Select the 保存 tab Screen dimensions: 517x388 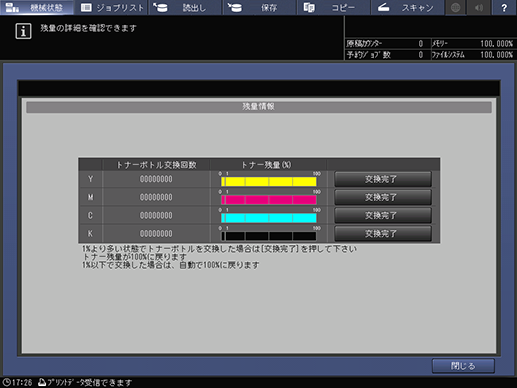click(260, 7)
